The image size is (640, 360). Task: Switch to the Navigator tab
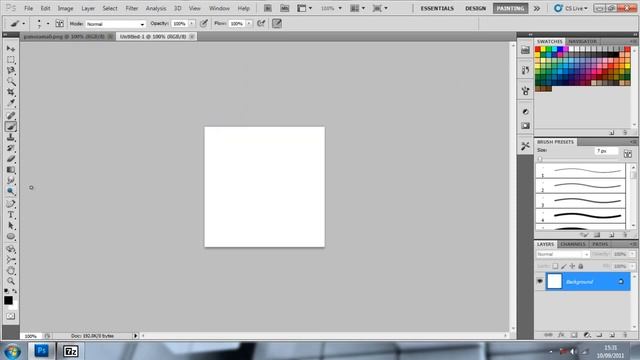(x=582, y=42)
